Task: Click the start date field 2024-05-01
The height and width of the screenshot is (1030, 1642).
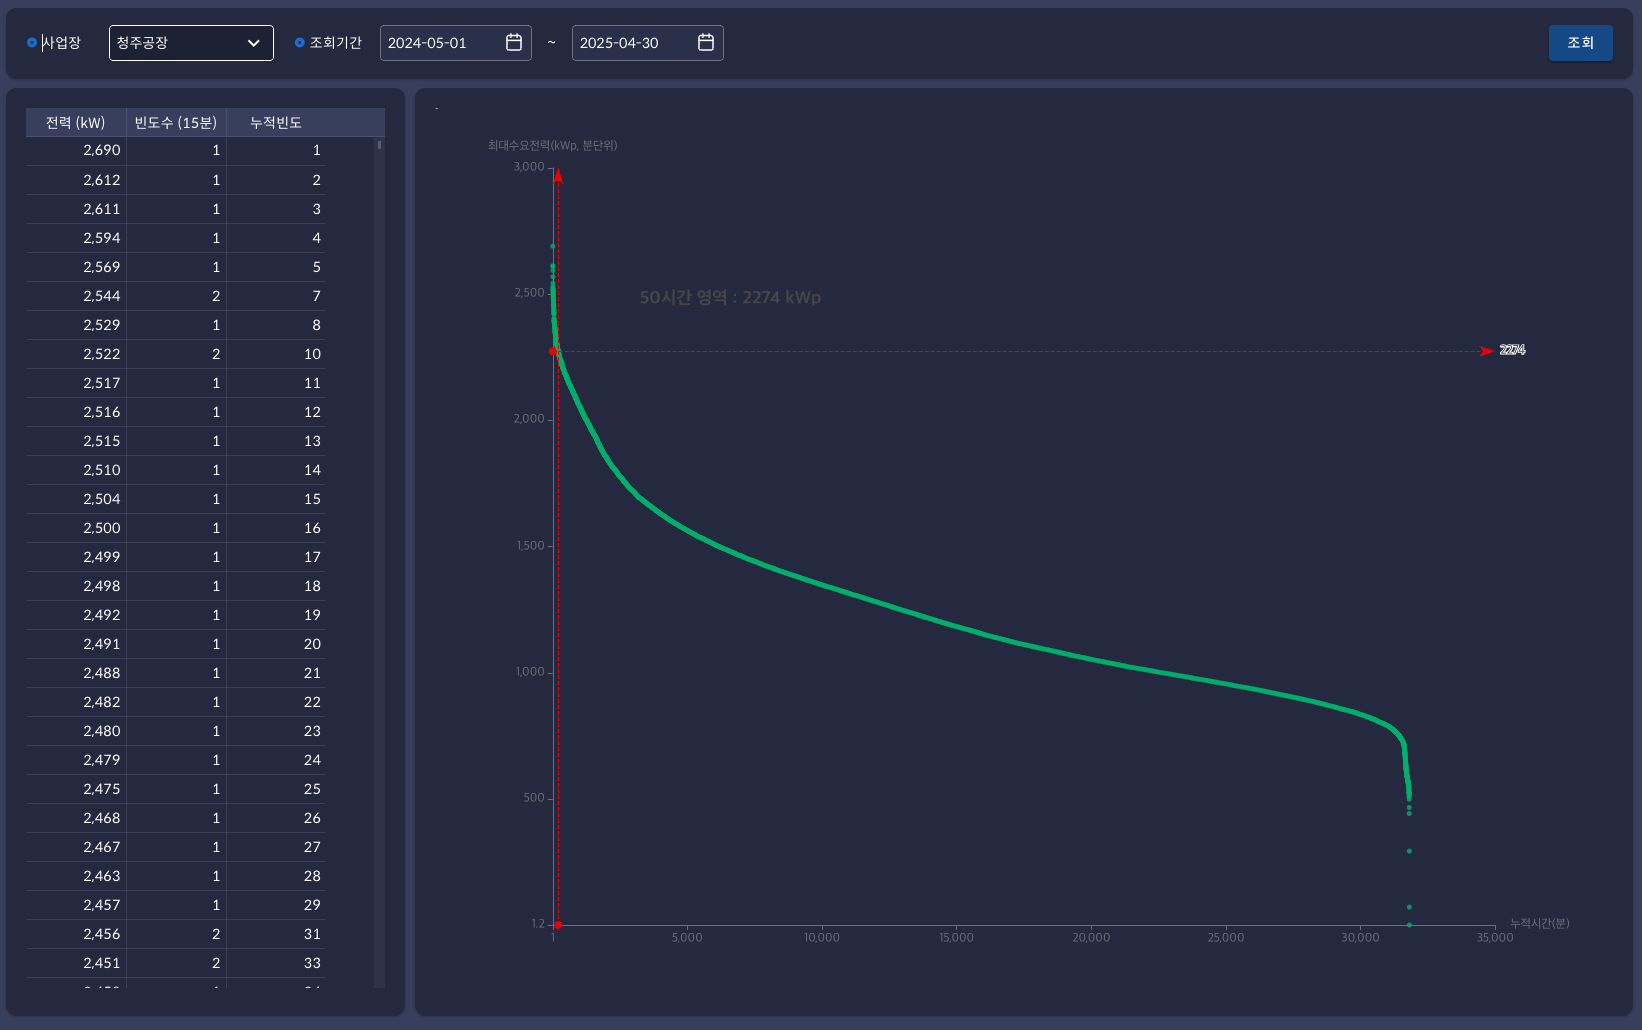Action: pos(440,43)
